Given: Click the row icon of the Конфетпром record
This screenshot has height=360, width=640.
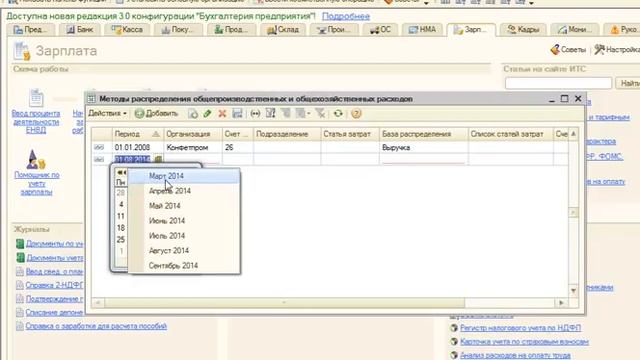Looking at the screenshot, I should click(x=99, y=147).
